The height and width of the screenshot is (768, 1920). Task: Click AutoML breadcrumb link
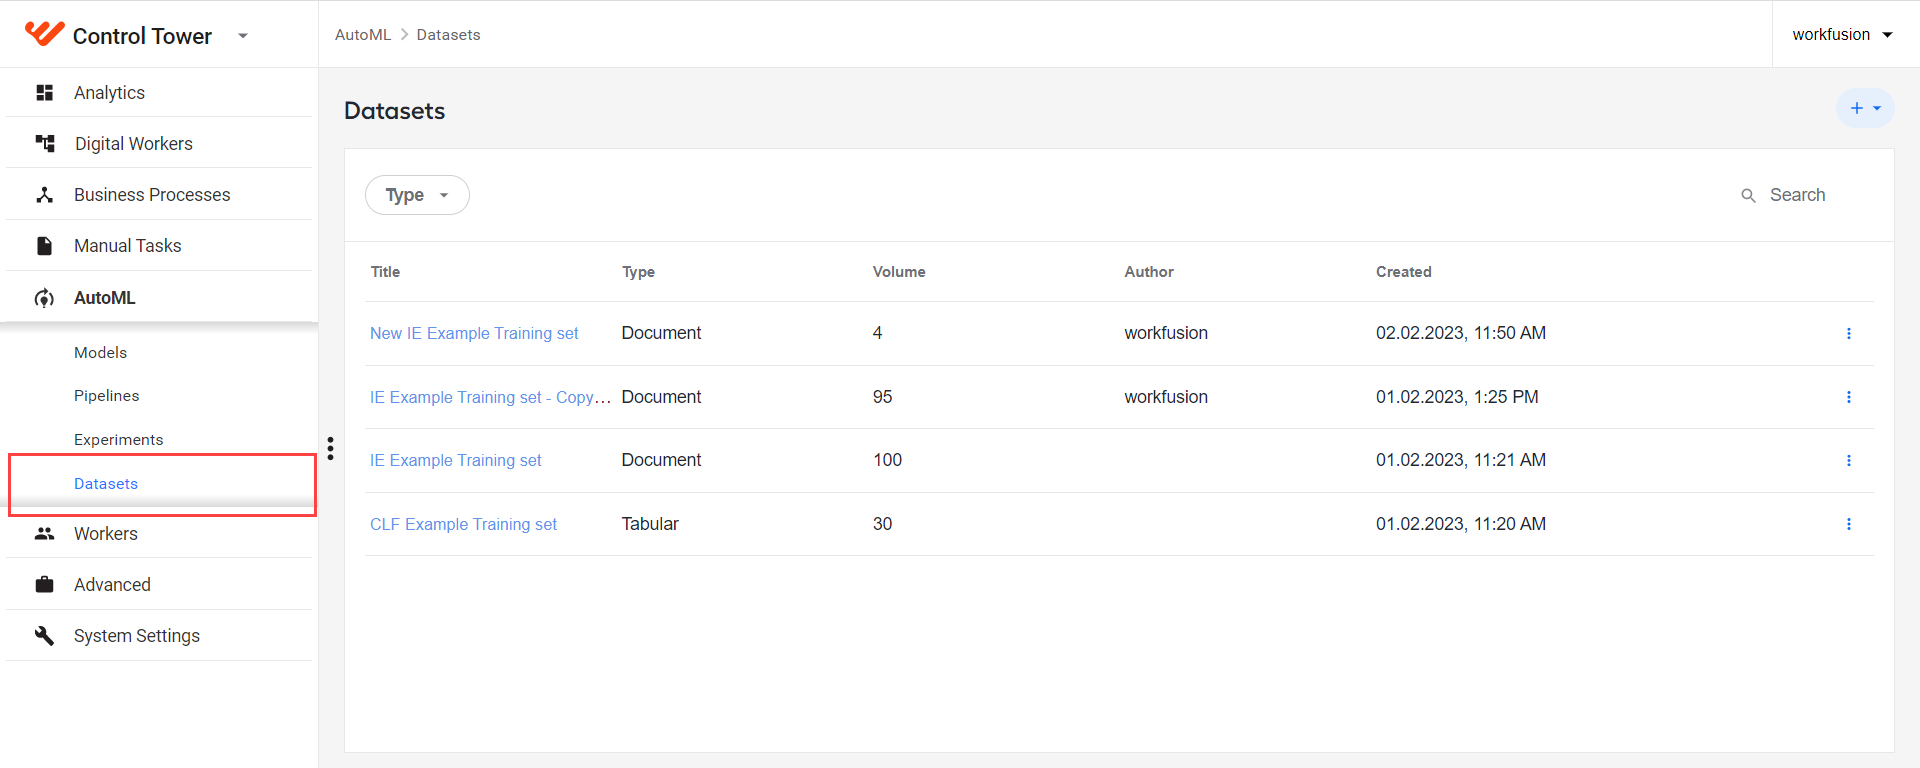363,35
